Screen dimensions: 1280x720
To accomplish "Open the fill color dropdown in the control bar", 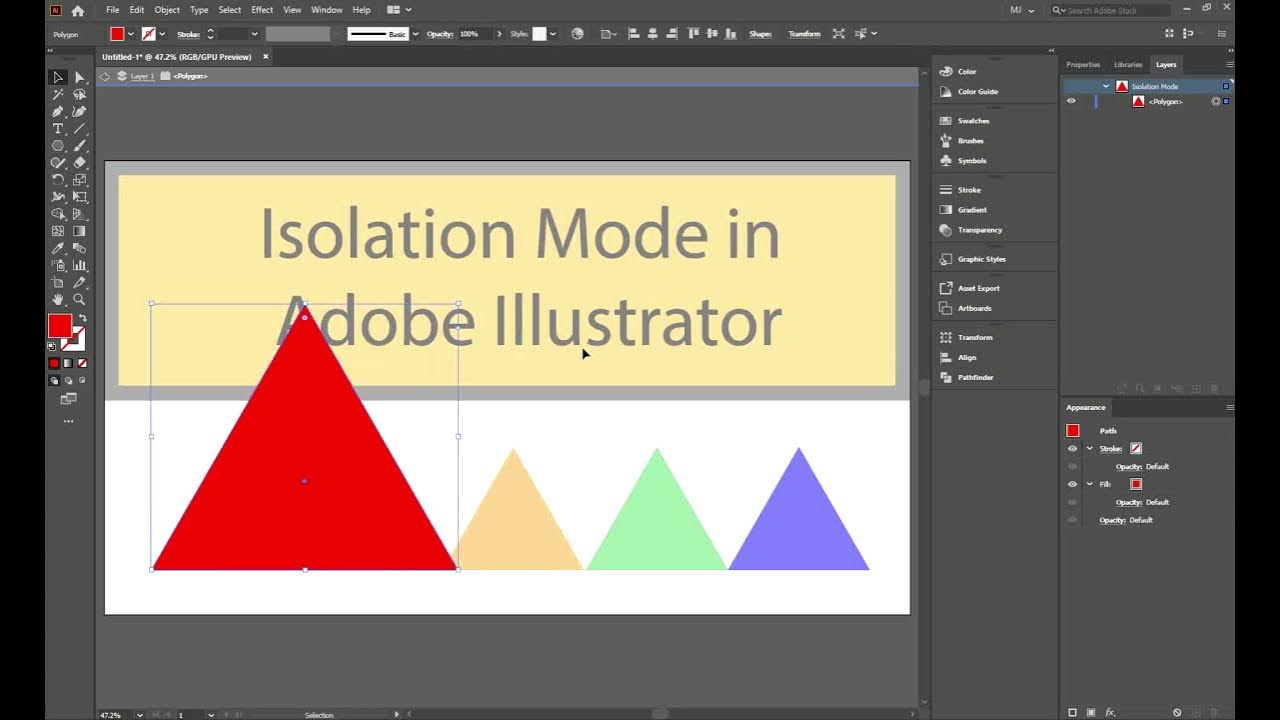I will [x=130, y=34].
